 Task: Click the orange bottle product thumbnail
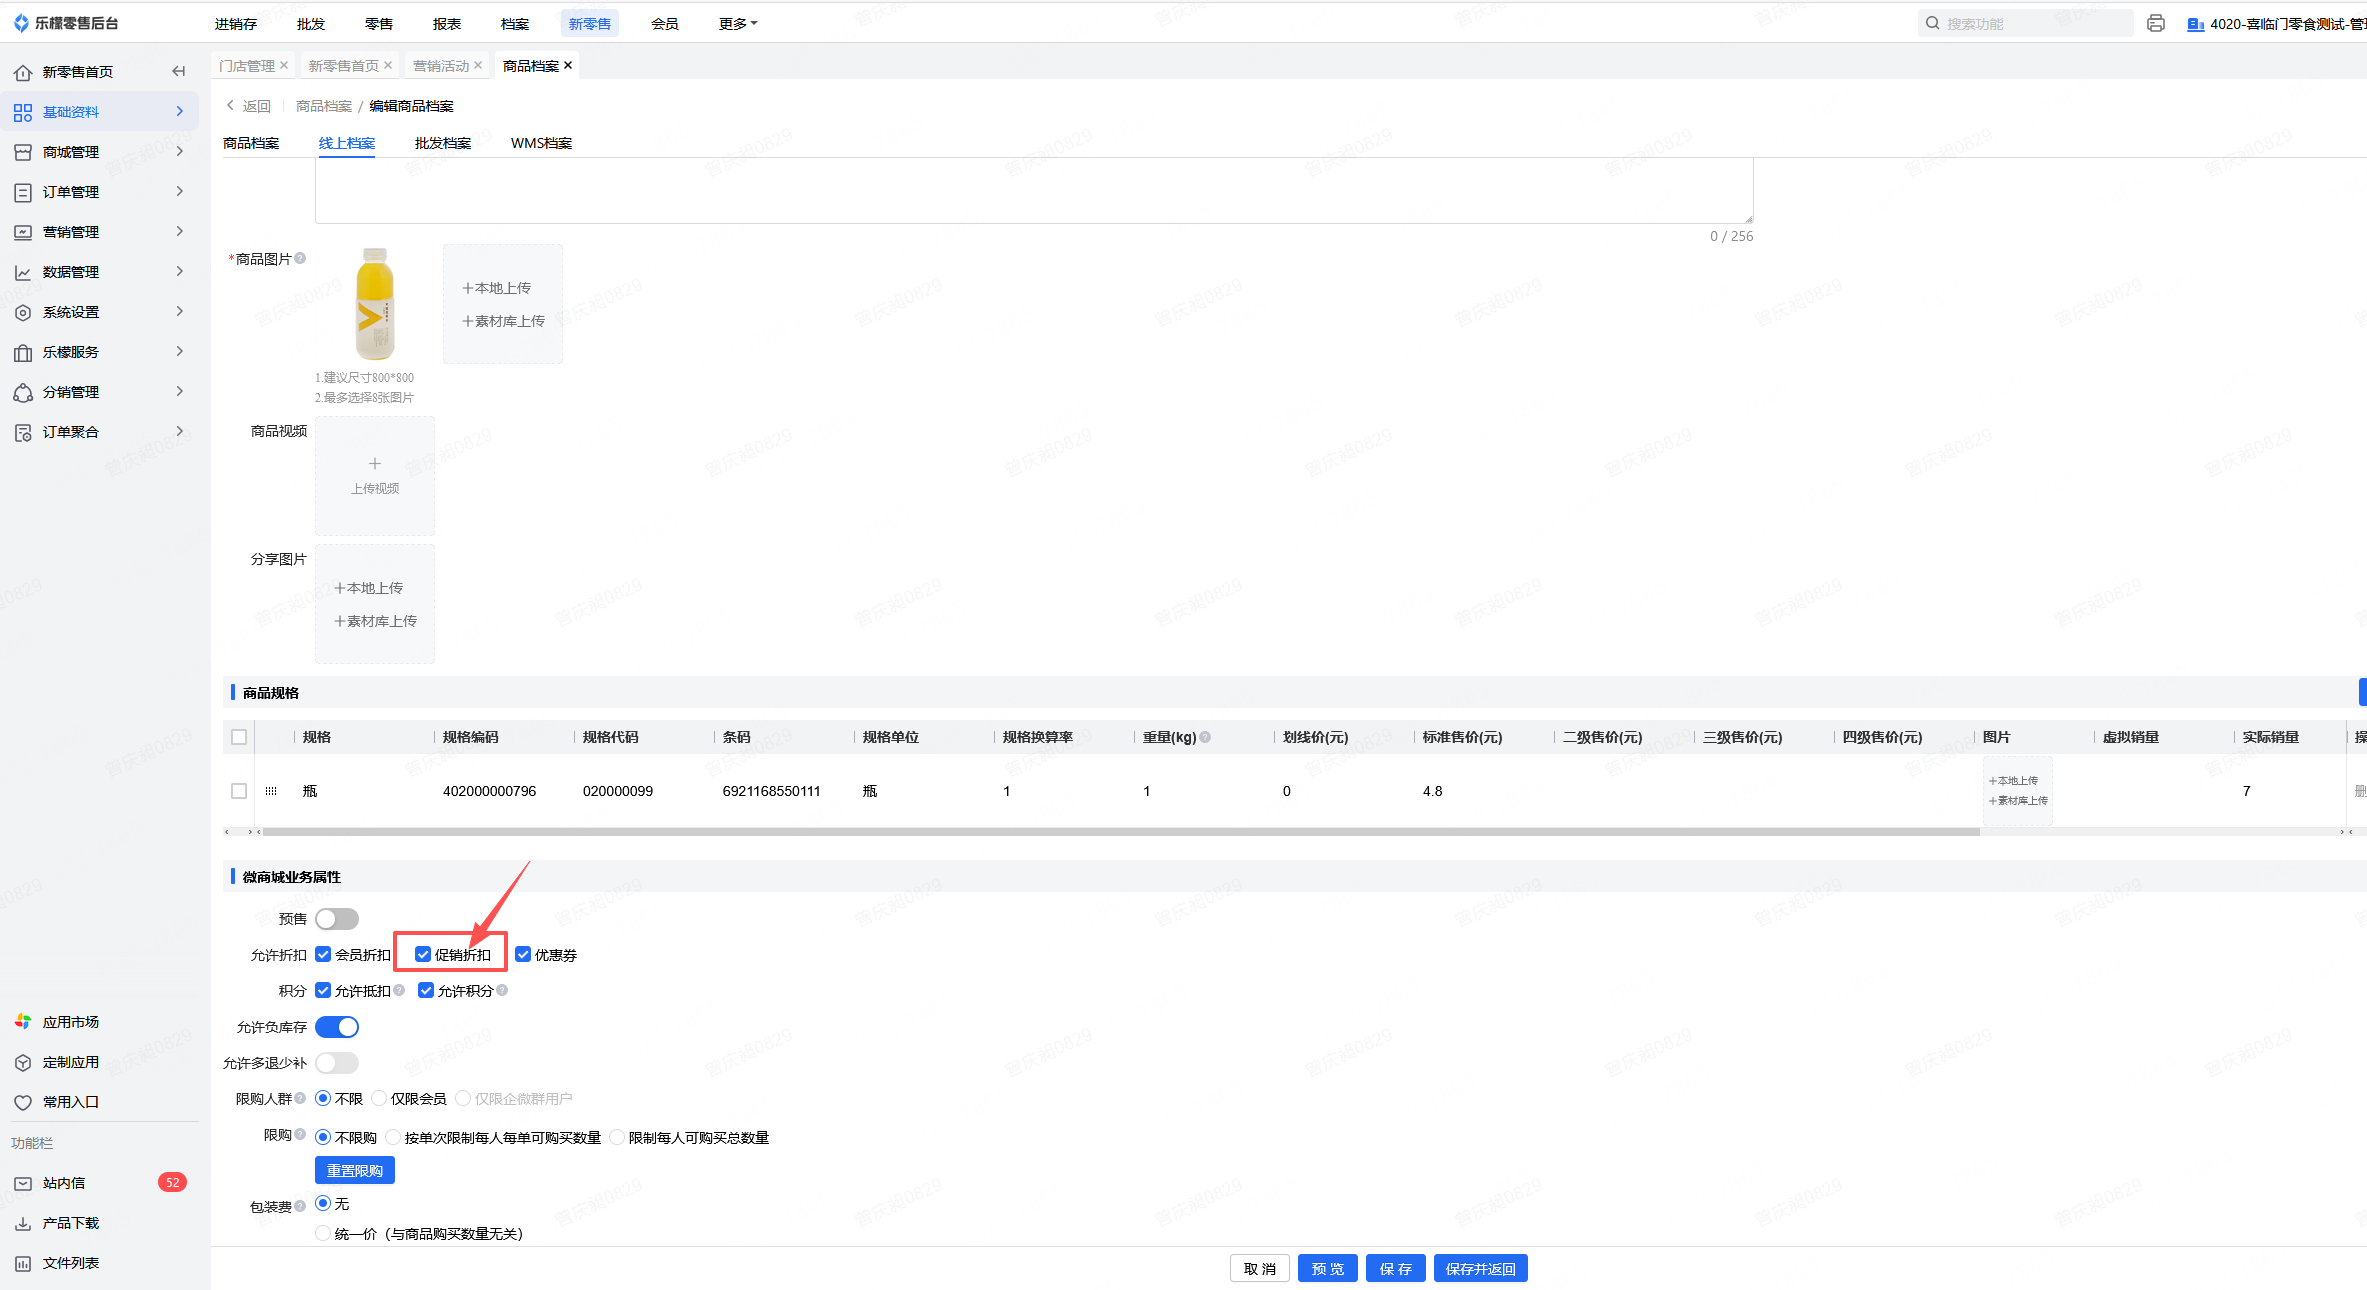[375, 304]
